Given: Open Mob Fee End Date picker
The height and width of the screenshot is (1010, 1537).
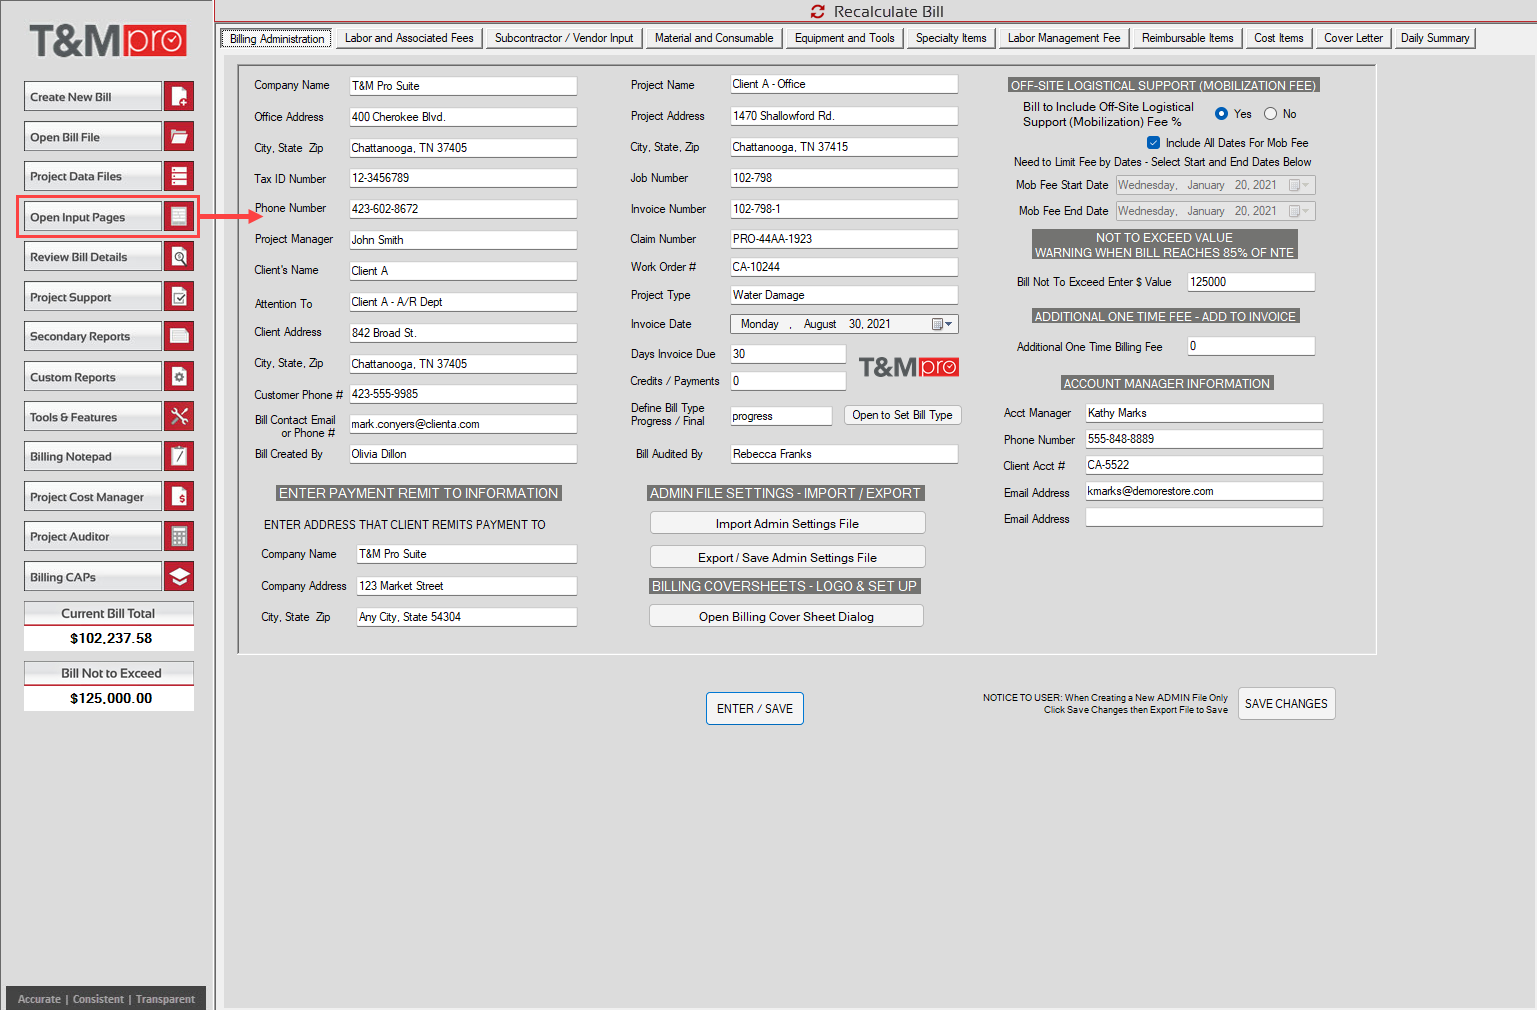Looking at the screenshot, I should [x=1299, y=211].
